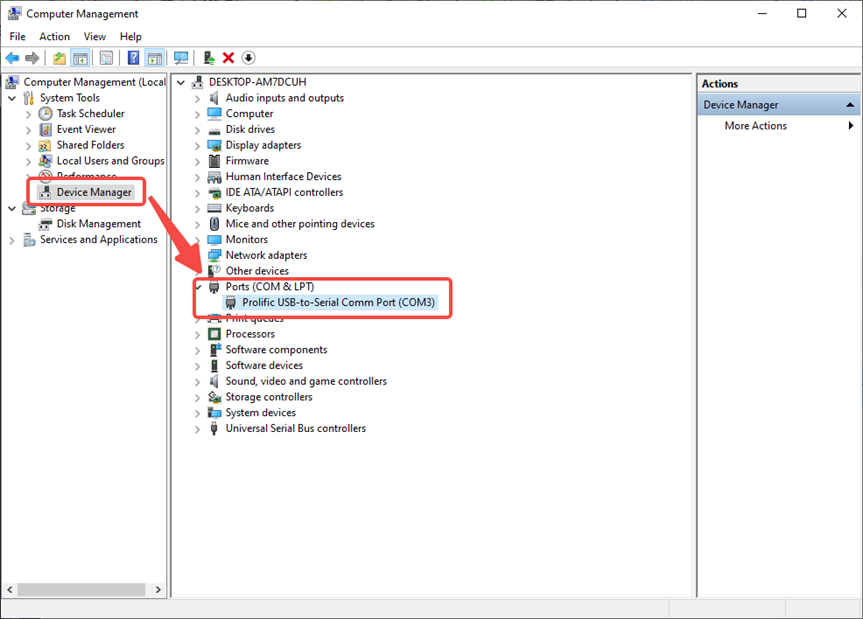The image size is (863, 619).
Task: Toggle Show/Hide Console Tree toolbar button
Action: [80, 58]
